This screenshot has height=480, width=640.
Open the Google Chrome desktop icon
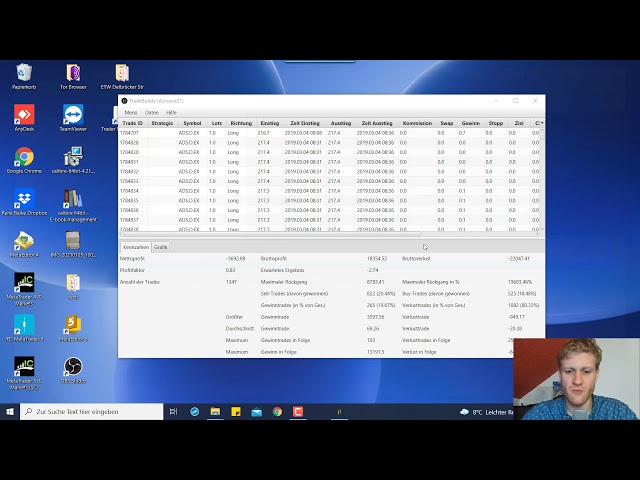24,158
